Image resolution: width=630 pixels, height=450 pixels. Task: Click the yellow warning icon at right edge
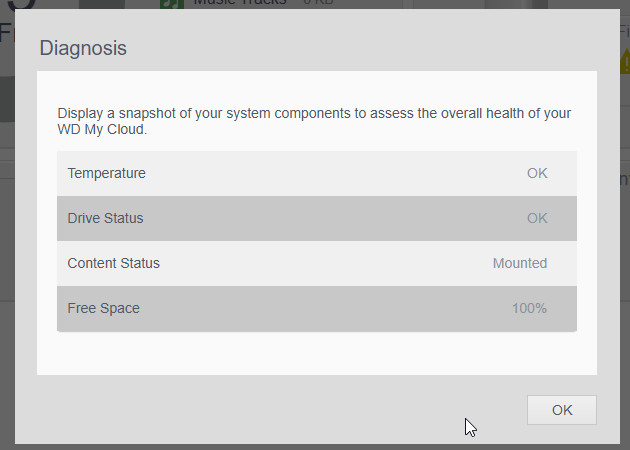tap(625, 61)
